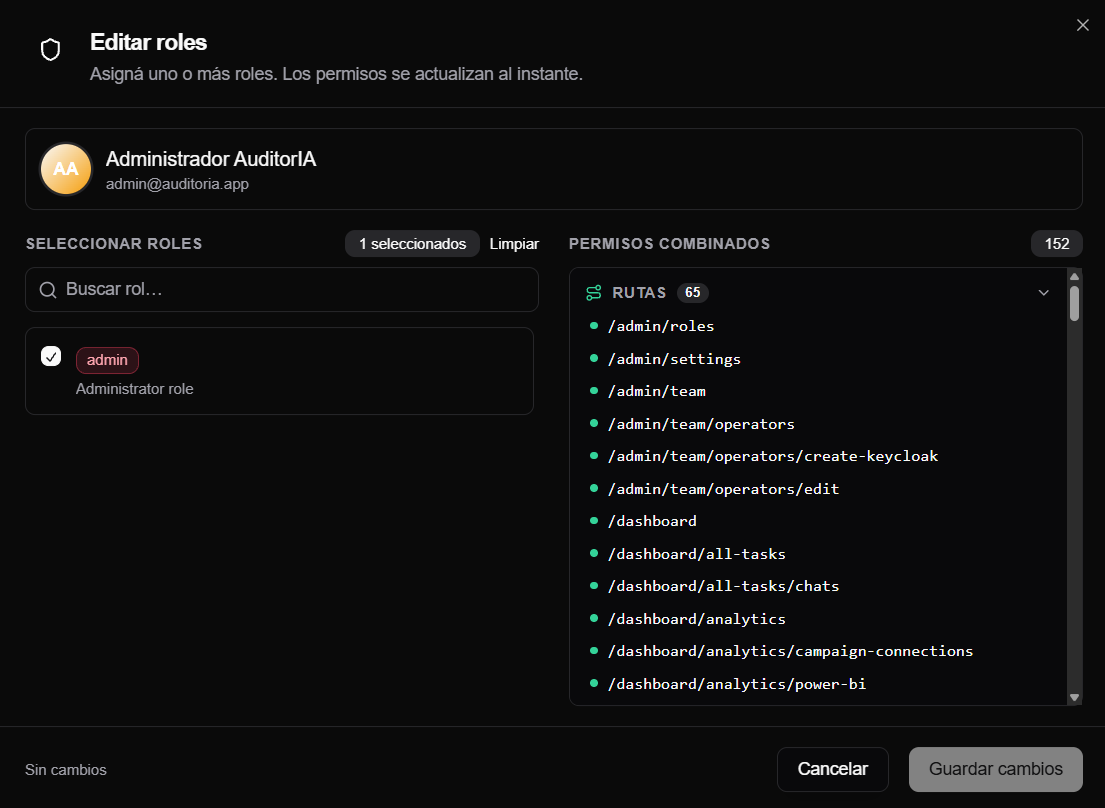Click the Sin cambios status text

point(66,770)
